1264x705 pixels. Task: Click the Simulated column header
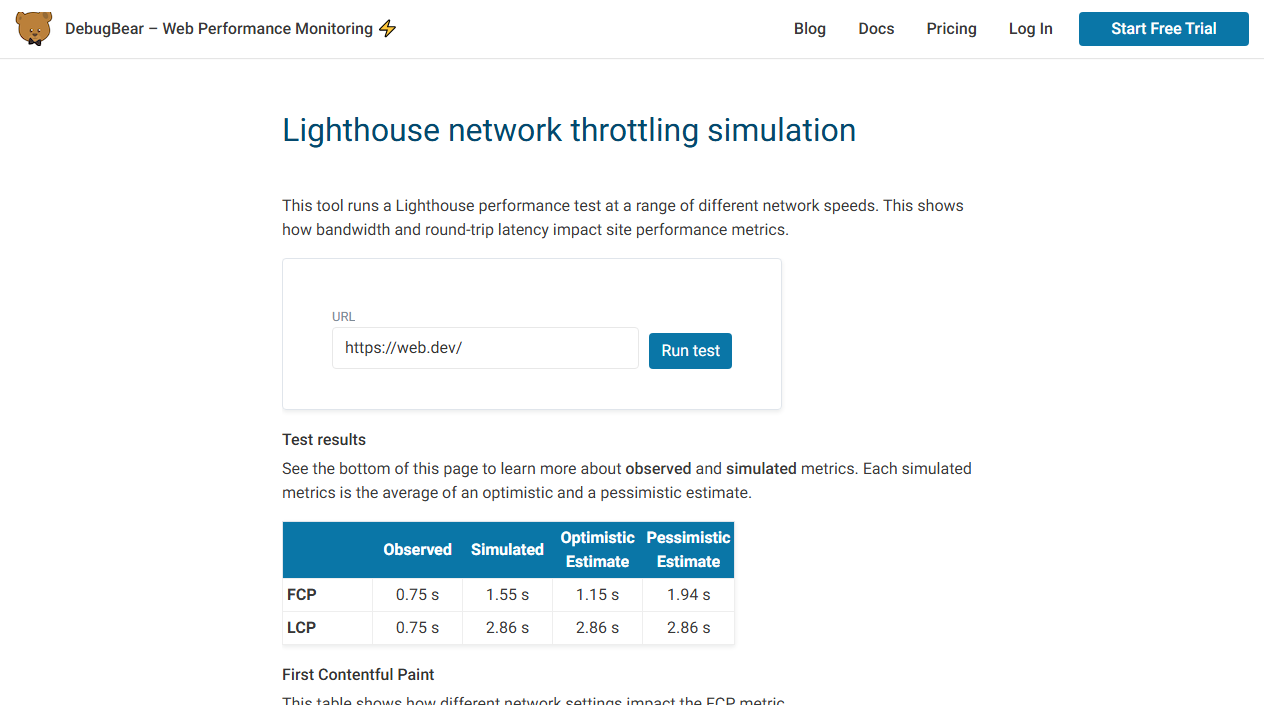(x=507, y=549)
